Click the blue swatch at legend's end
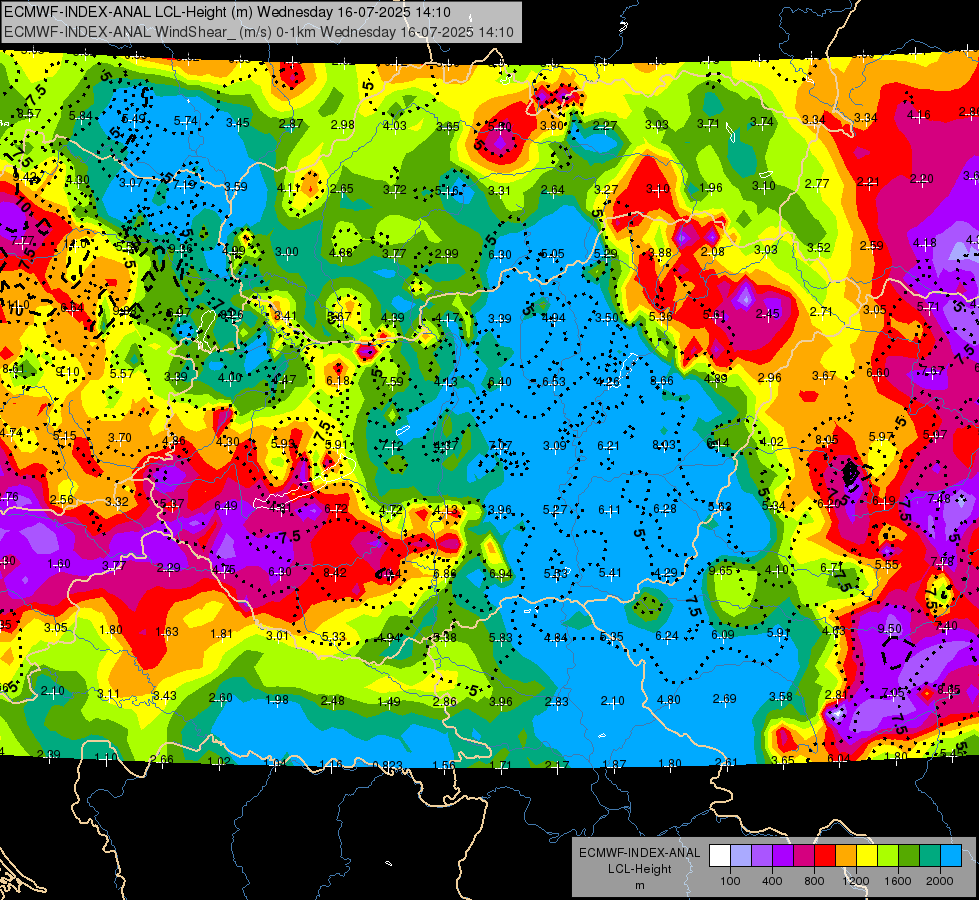 pyautogui.click(x=951, y=856)
